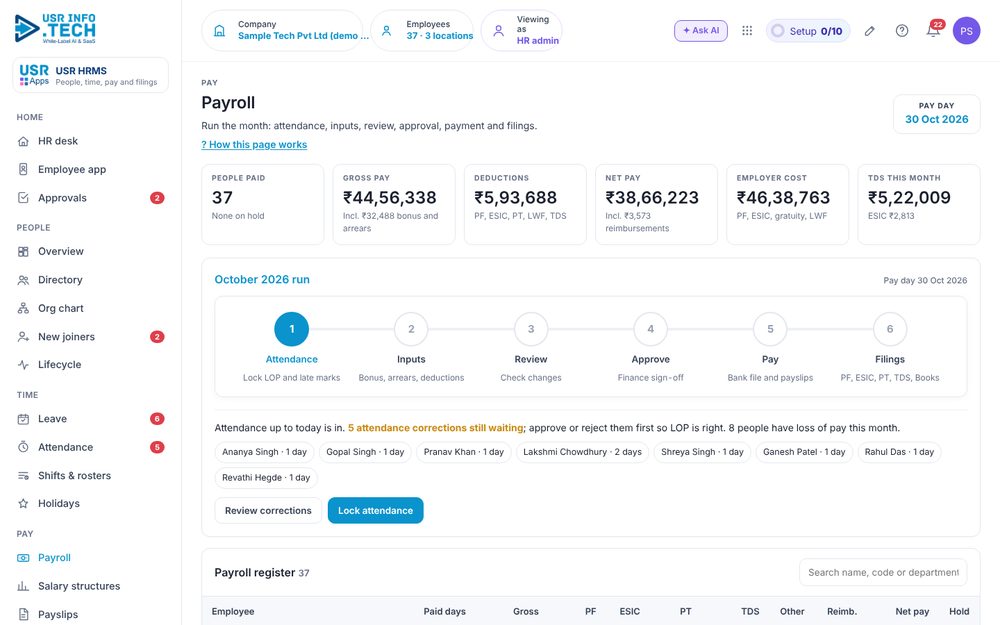Click the USR Info Tech logo
Viewport: 1000px width, 625px height.
55,29
